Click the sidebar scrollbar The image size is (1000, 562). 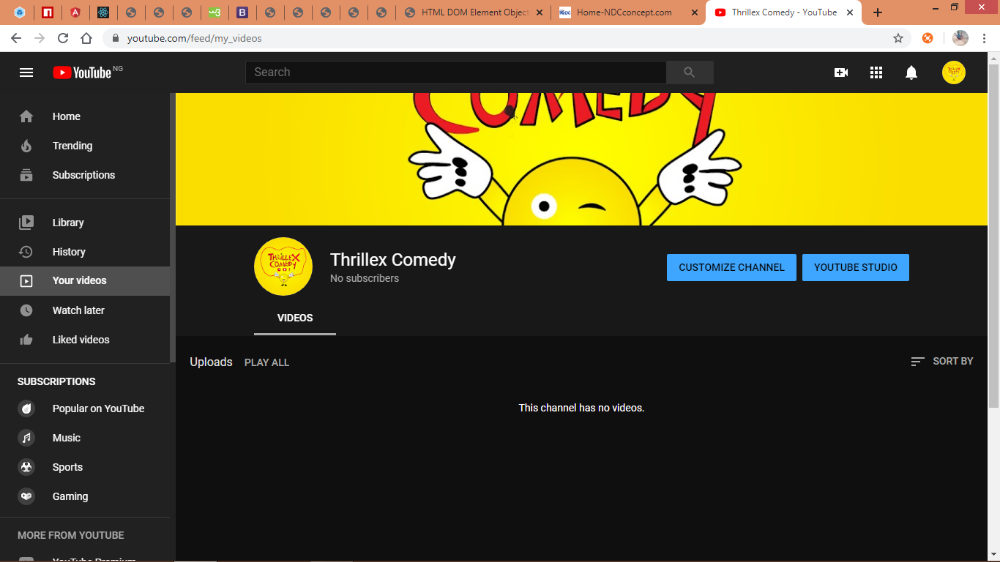pos(172,228)
